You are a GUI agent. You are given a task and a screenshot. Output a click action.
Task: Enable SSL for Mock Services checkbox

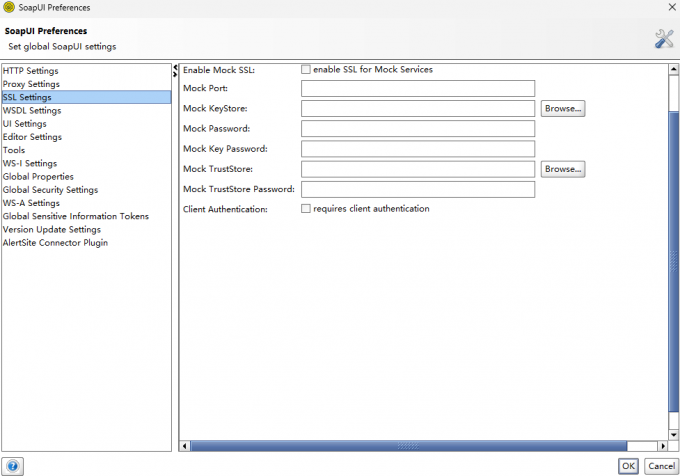(306, 69)
